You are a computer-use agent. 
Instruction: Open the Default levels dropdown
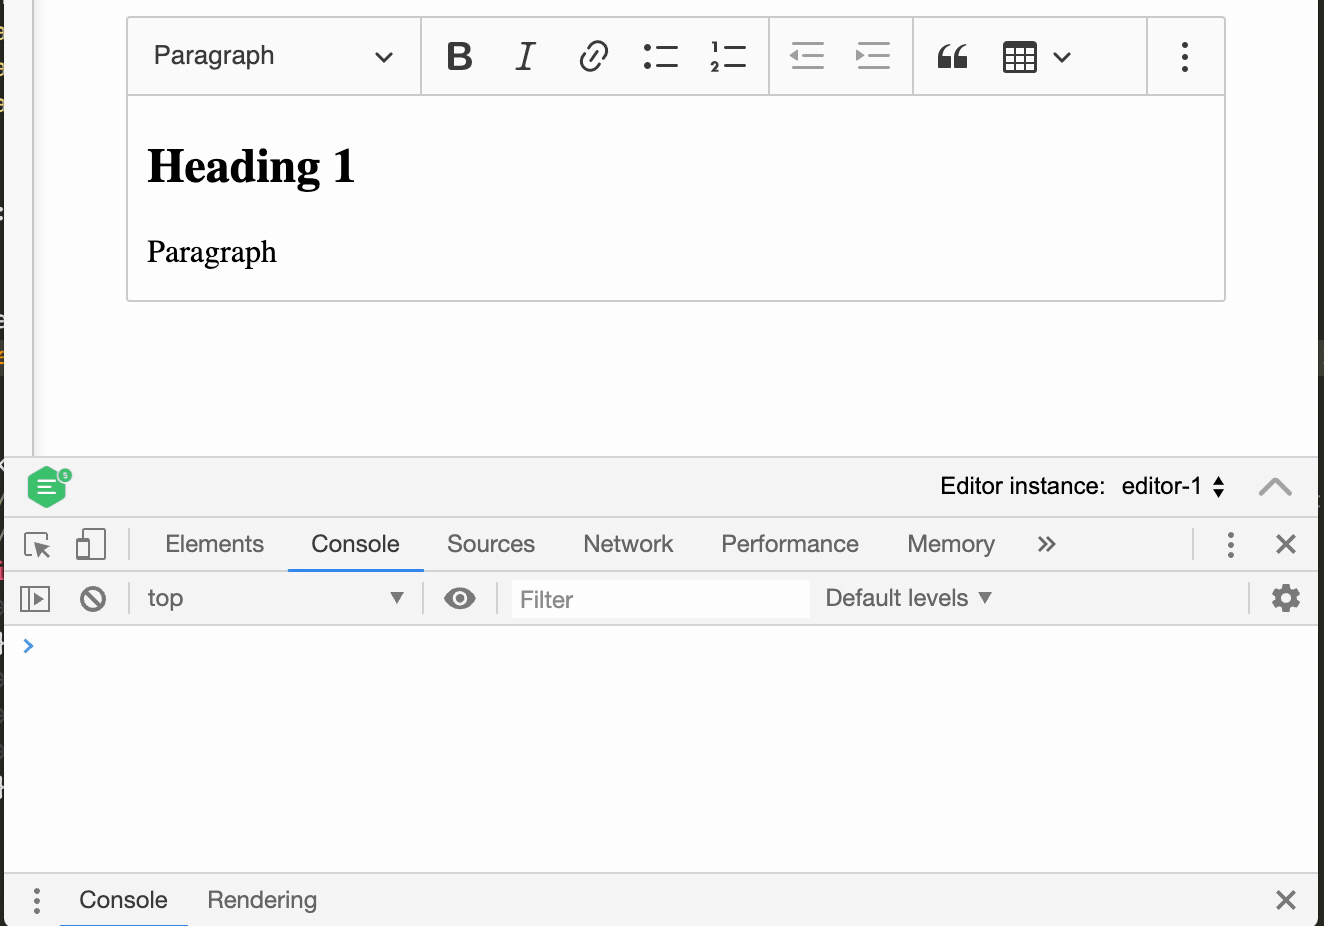[x=906, y=597]
